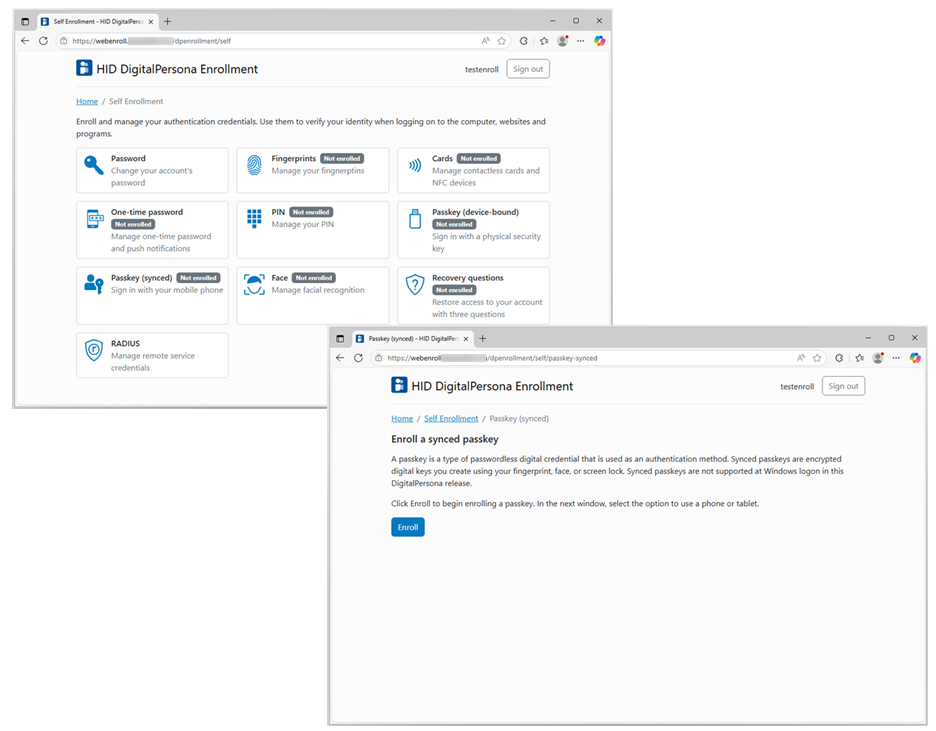Screen dimensions: 936x731
Task: Follow the Self Enrollment breadcrumb link
Action: 451,419
